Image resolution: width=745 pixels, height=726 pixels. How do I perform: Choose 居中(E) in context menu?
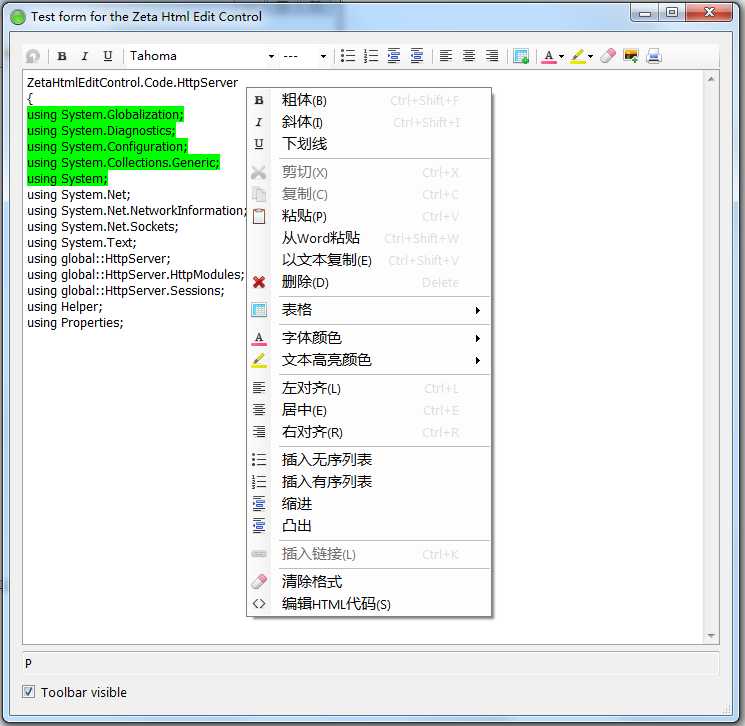coord(370,410)
